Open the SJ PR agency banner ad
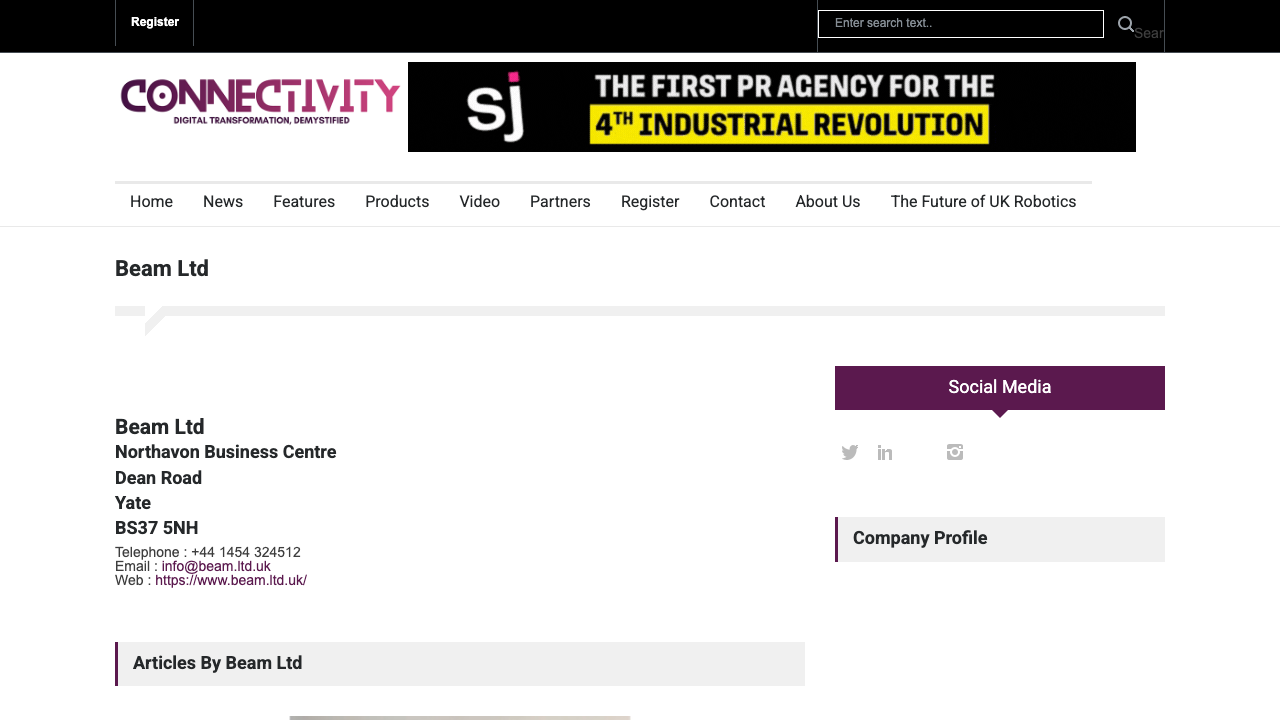 coord(771,107)
